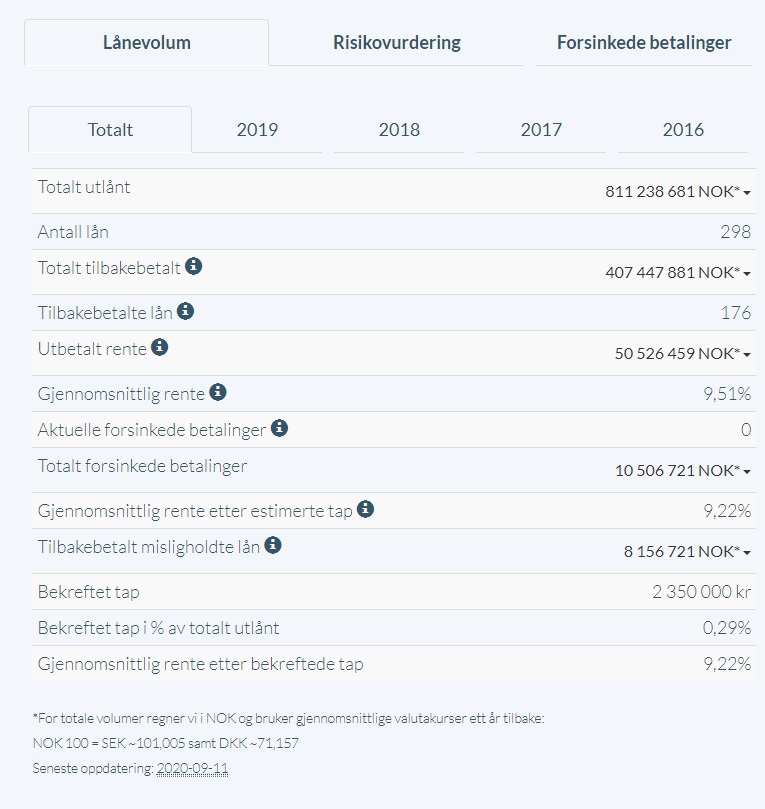Screen dimensions: 765x809
Task: Open the Forsinkede betalinger tab
Action: pyautogui.click(x=644, y=43)
